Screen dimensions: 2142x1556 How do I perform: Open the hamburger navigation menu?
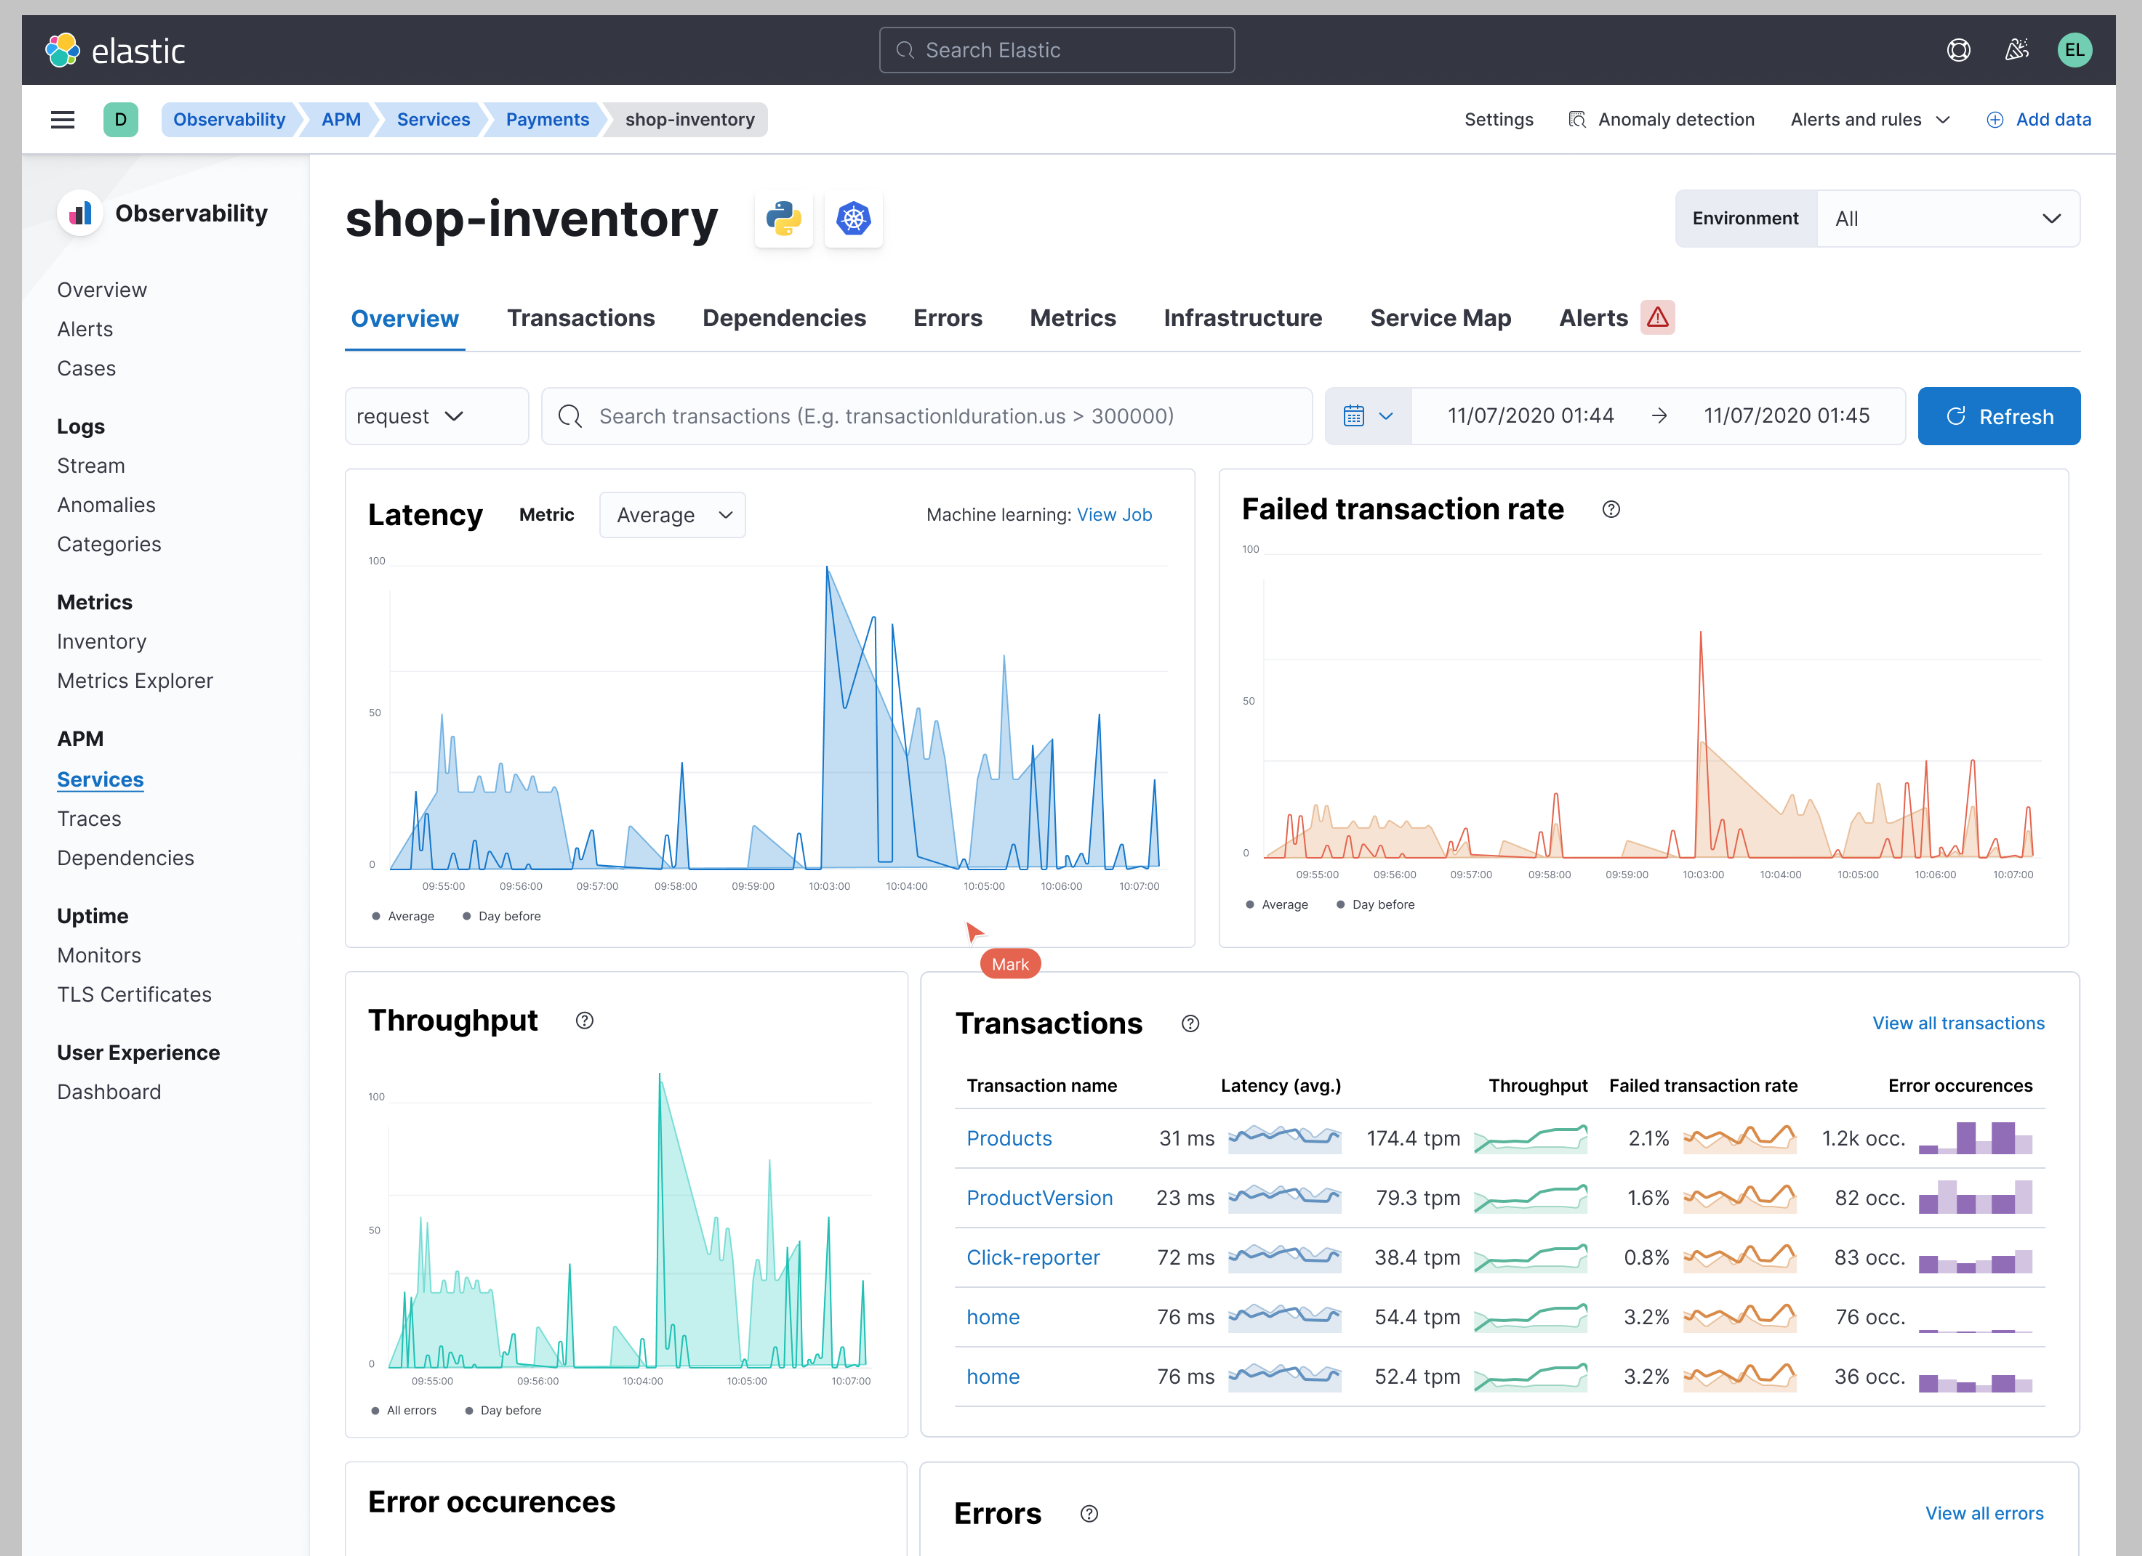62,119
